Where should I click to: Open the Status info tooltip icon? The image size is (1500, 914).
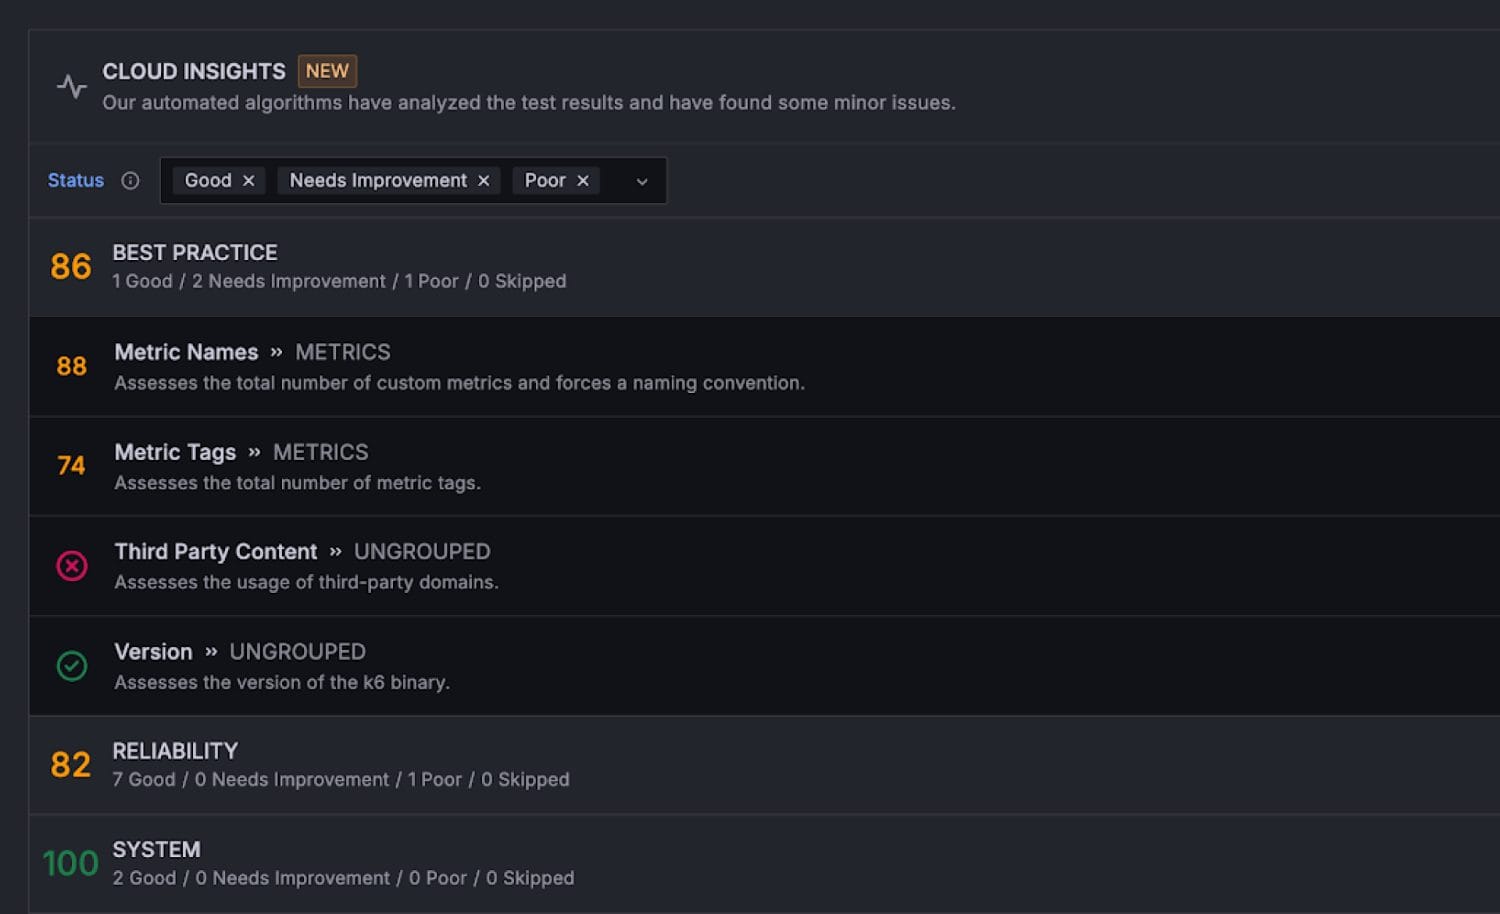pyautogui.click(x=130, y=180)
